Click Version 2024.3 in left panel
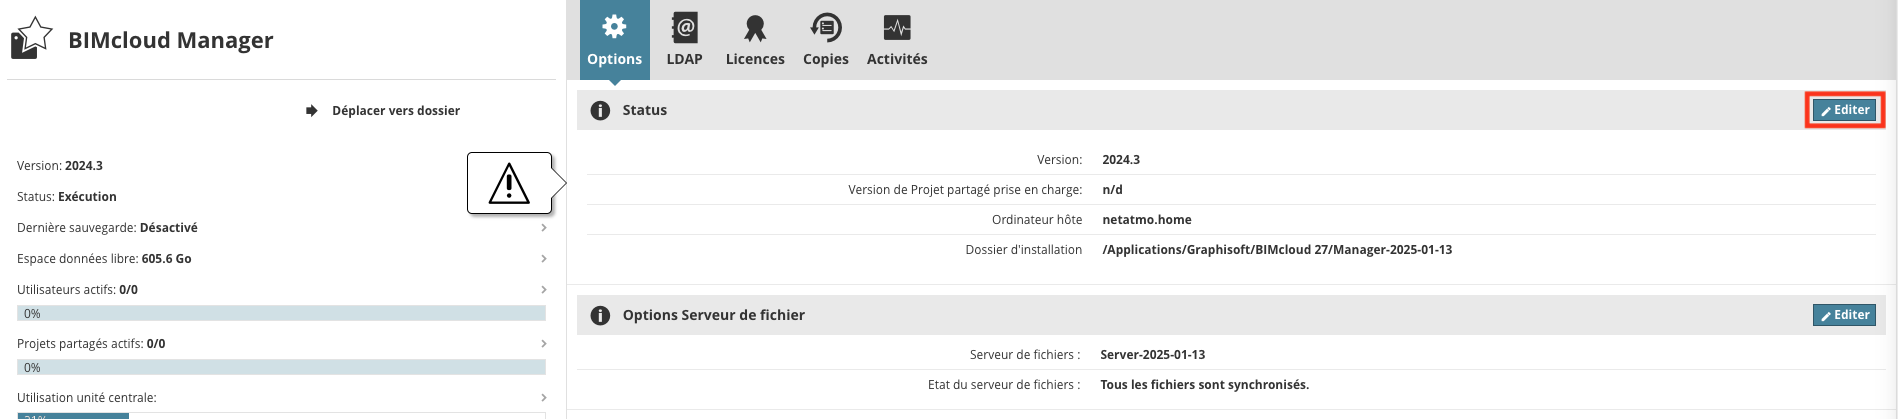Viewport: 1898px width, 419px height. (60, 166)
